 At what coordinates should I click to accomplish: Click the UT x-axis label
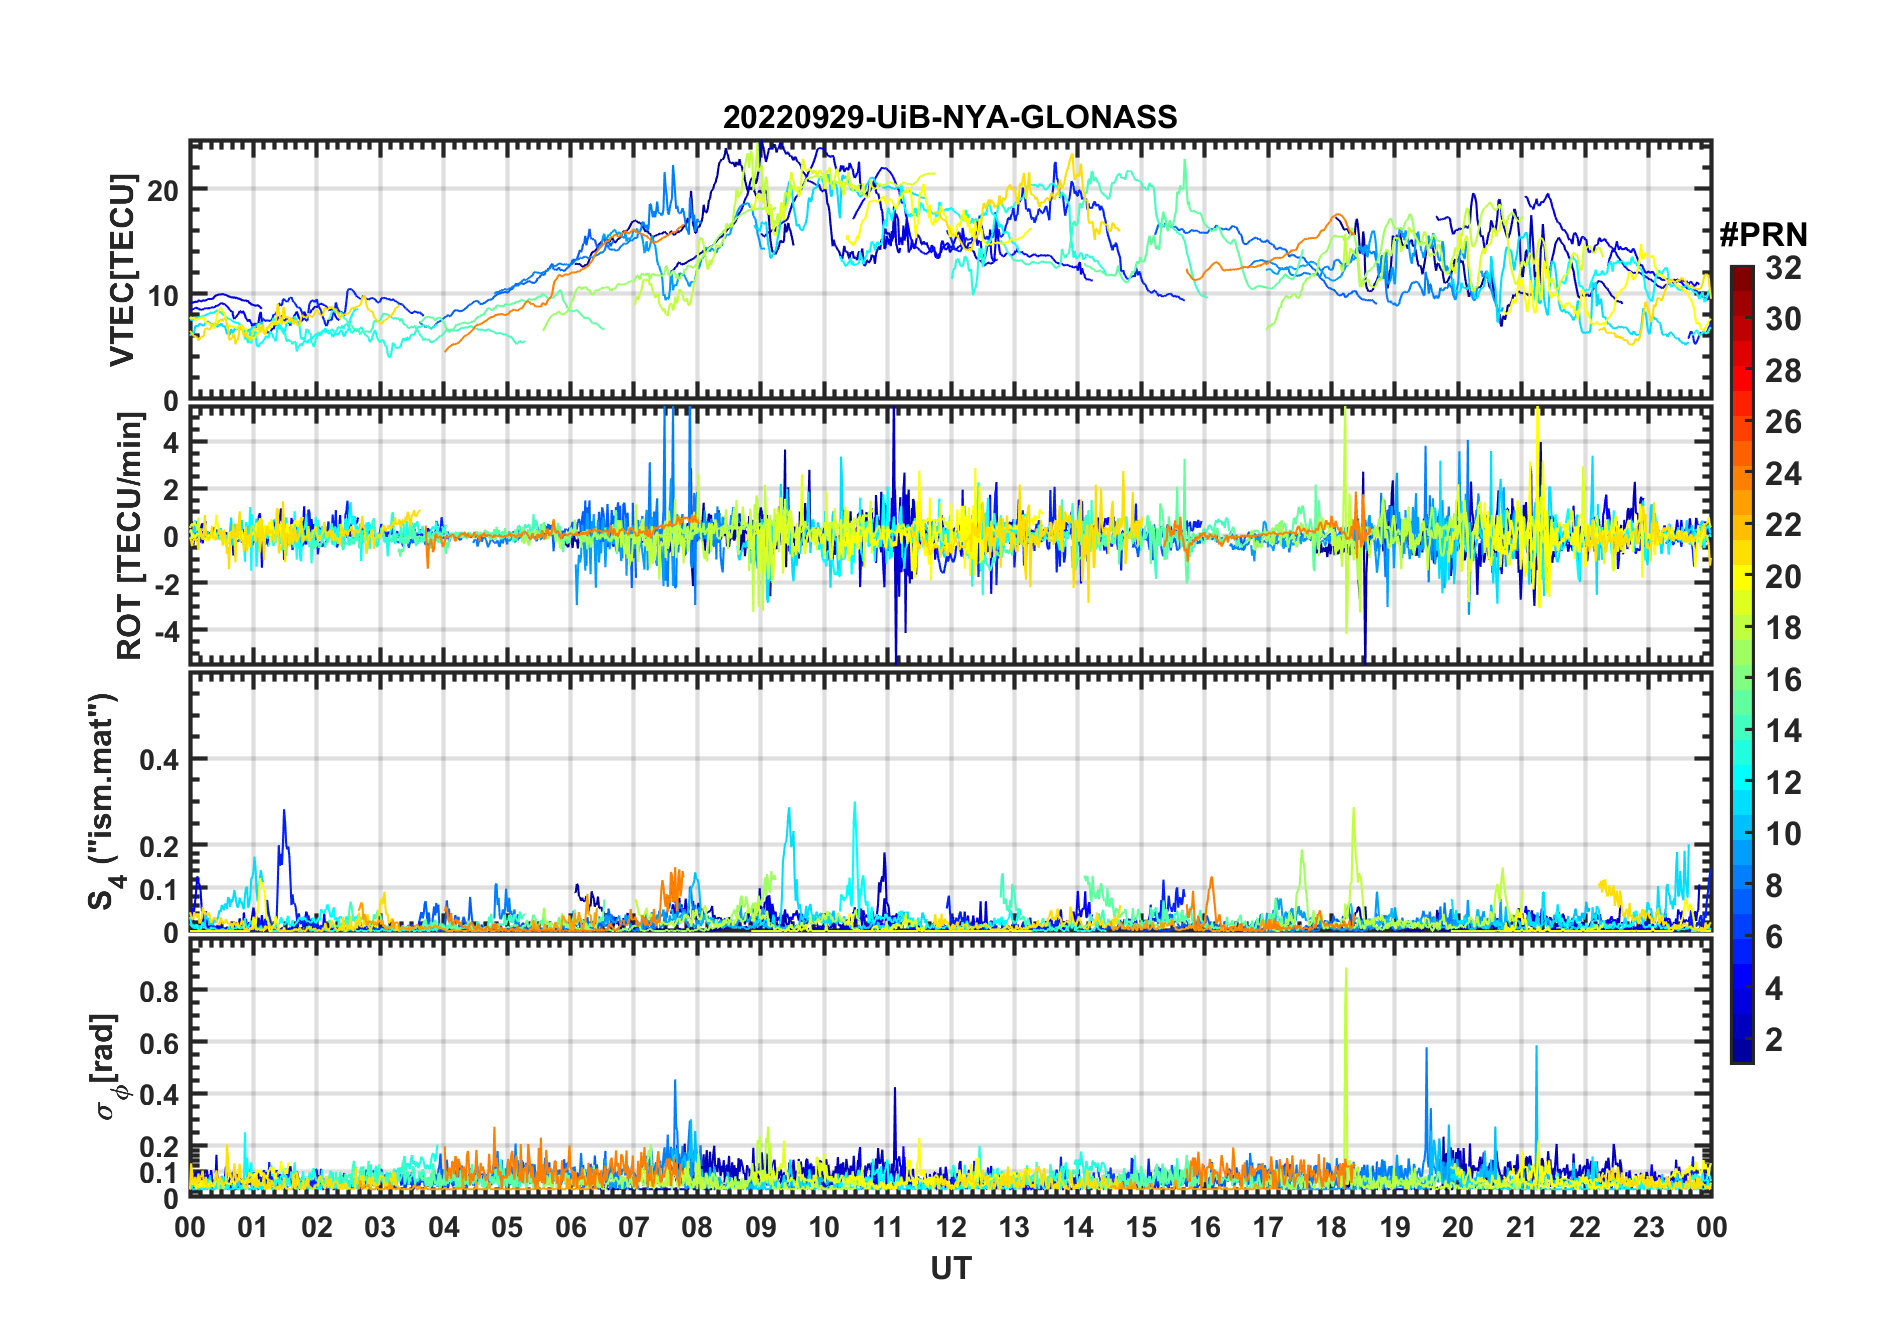tap(950, 1269)
